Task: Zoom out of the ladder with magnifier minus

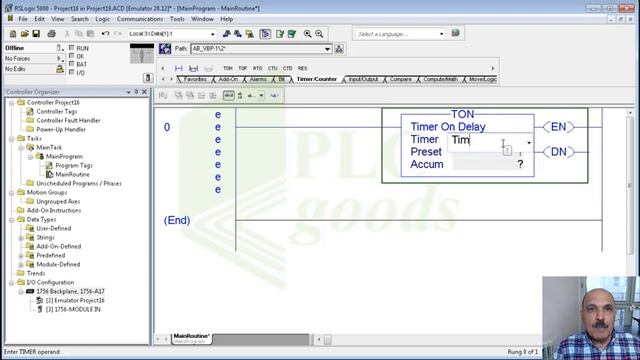Action: pyautogui.click(x=319, y=34)
